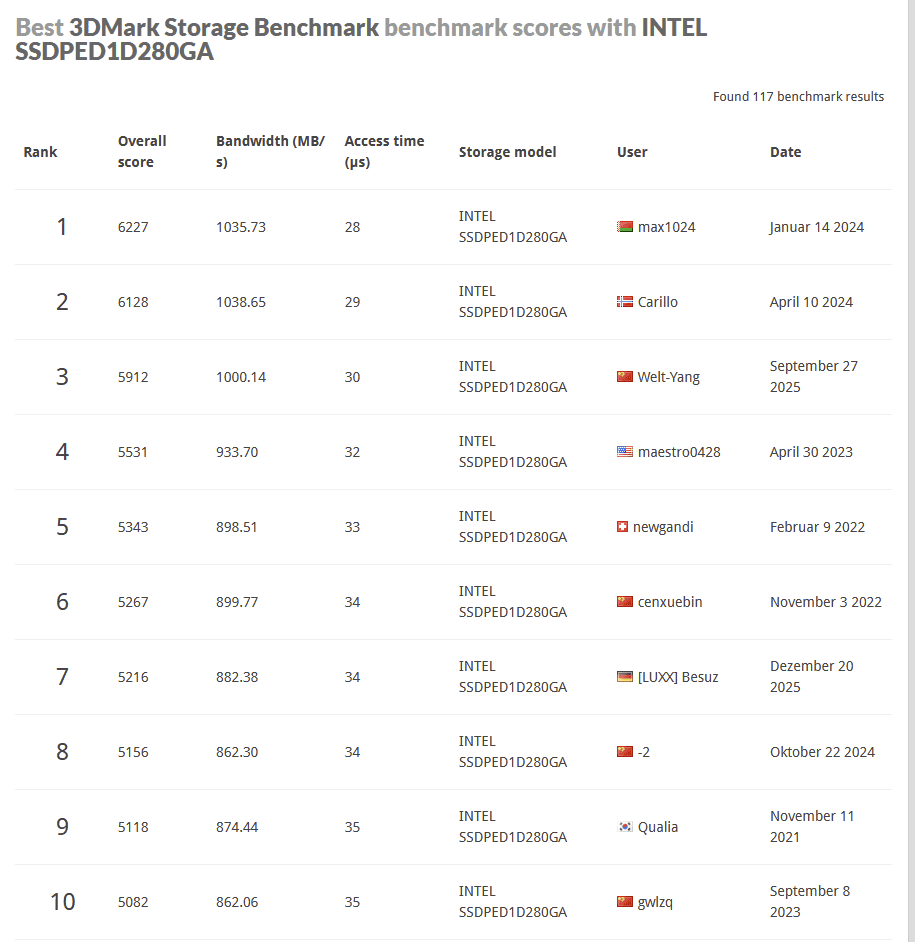Click the Access time column header
Screen dimensions: 915x942
pyautogui.click(x=384, y=152)
